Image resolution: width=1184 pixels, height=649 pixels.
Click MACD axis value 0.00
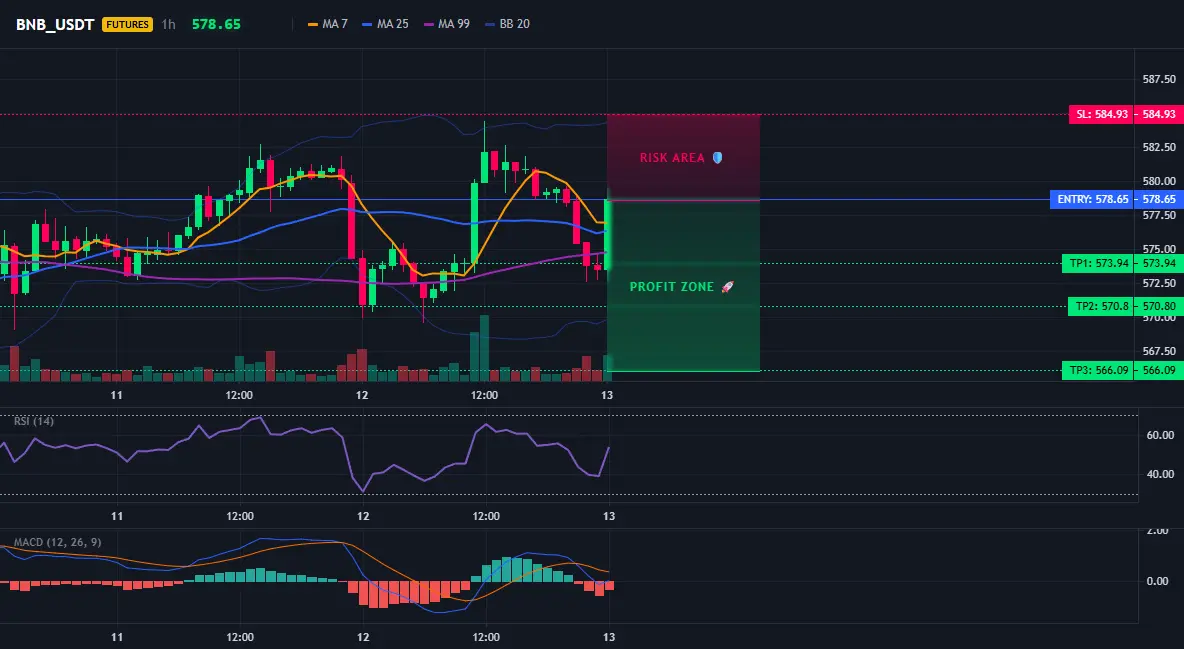(1158, 581)
